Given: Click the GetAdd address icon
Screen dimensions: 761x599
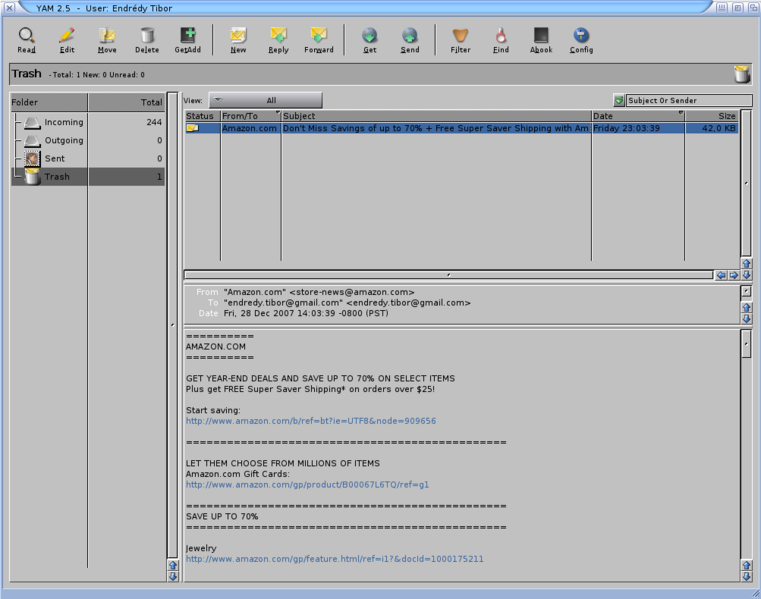Looking at the screenshot, I should (x=187, y=40).
